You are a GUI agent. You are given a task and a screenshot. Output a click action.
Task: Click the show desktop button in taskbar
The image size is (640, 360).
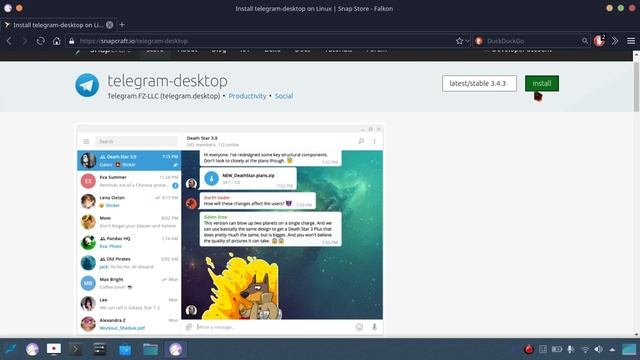pyautogui.click(x=629, y=349)
